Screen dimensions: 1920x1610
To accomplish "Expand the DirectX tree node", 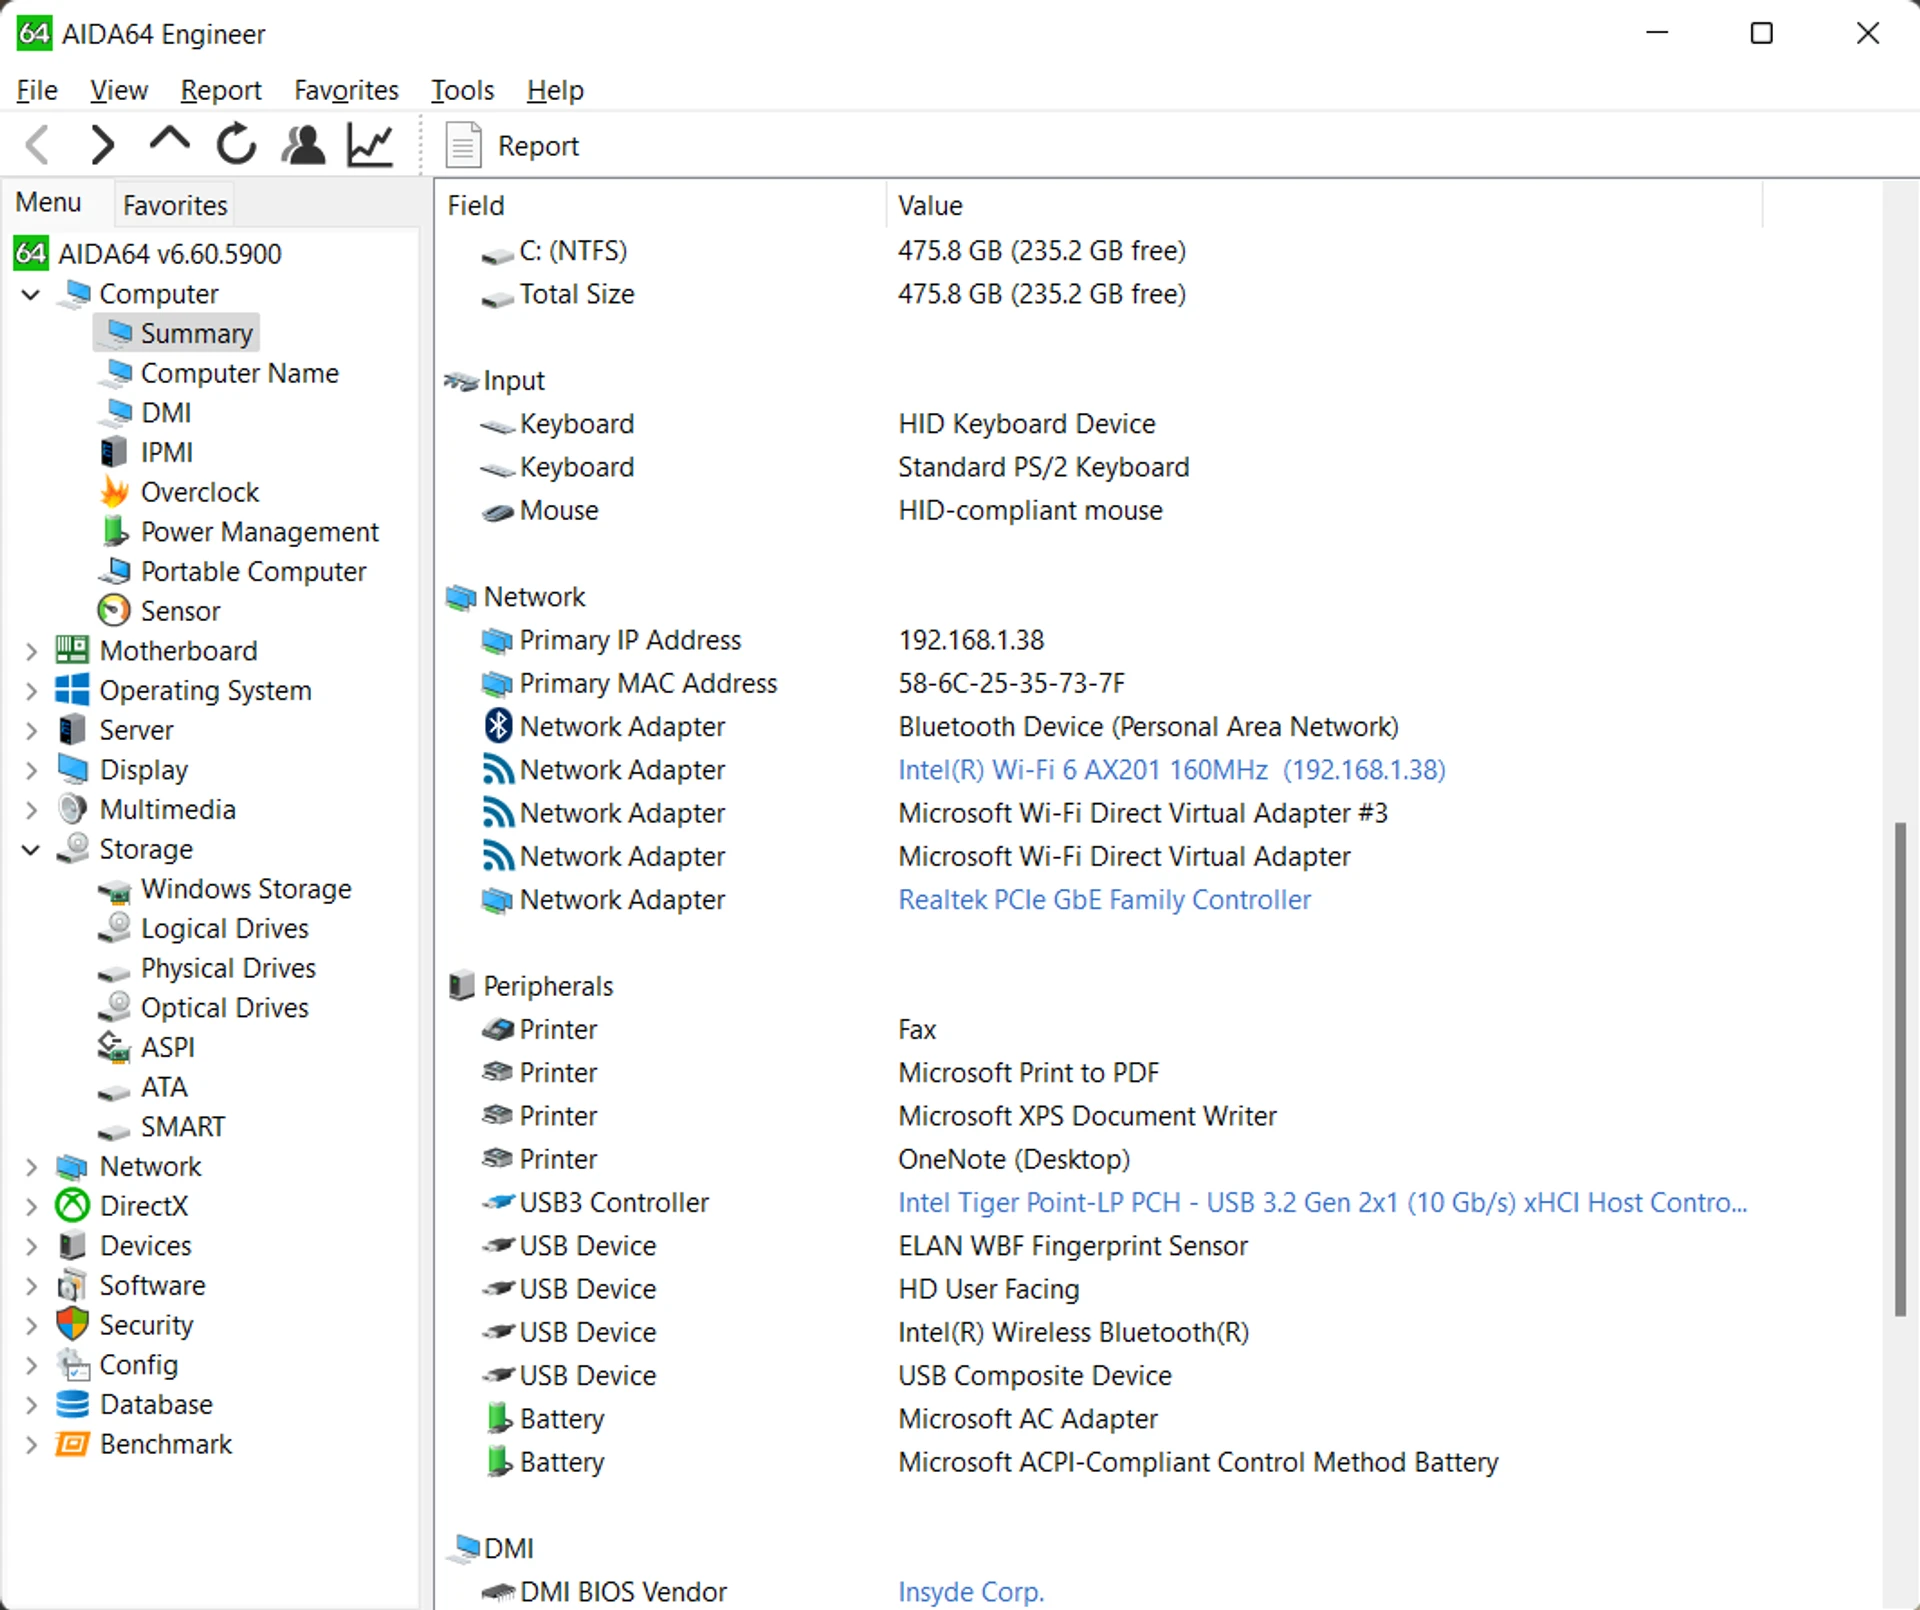I will (x=31, y=1206).
